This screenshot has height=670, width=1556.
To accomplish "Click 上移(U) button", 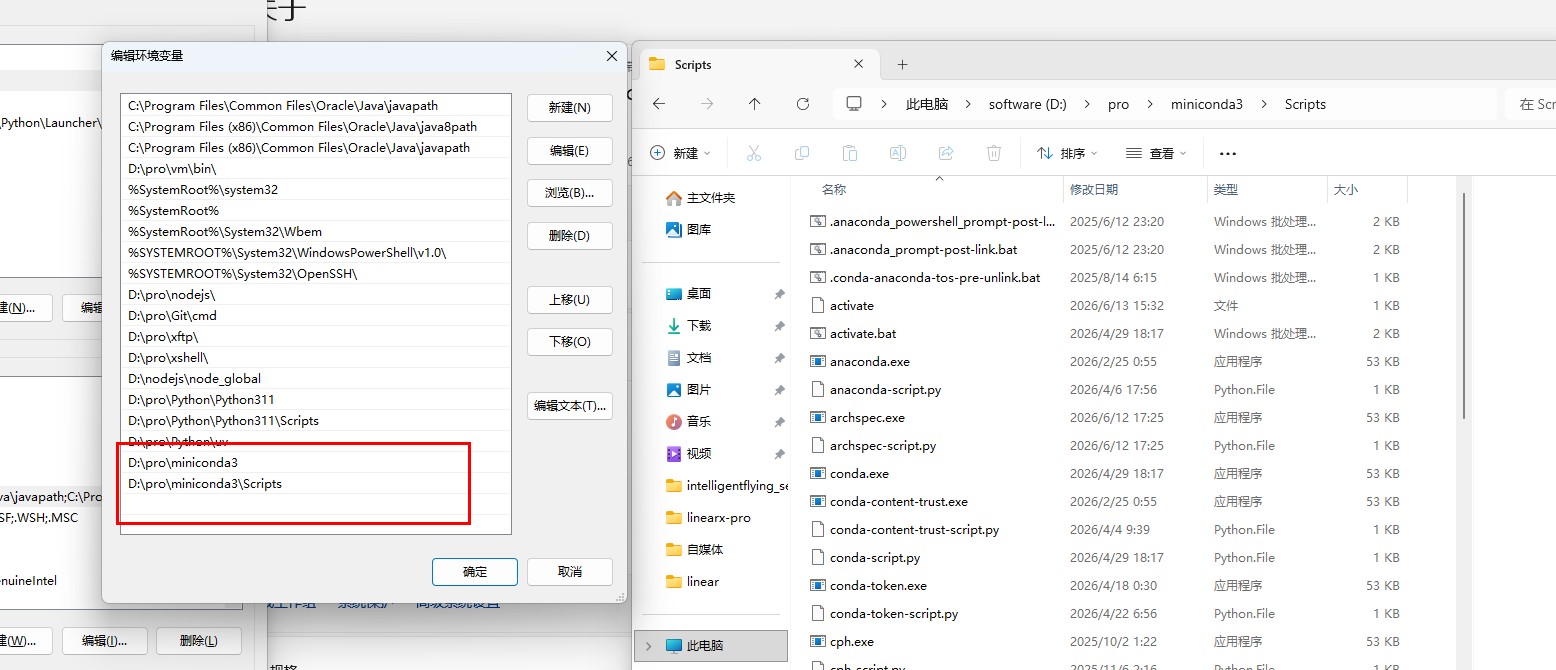I will click(x=569, y=300).
